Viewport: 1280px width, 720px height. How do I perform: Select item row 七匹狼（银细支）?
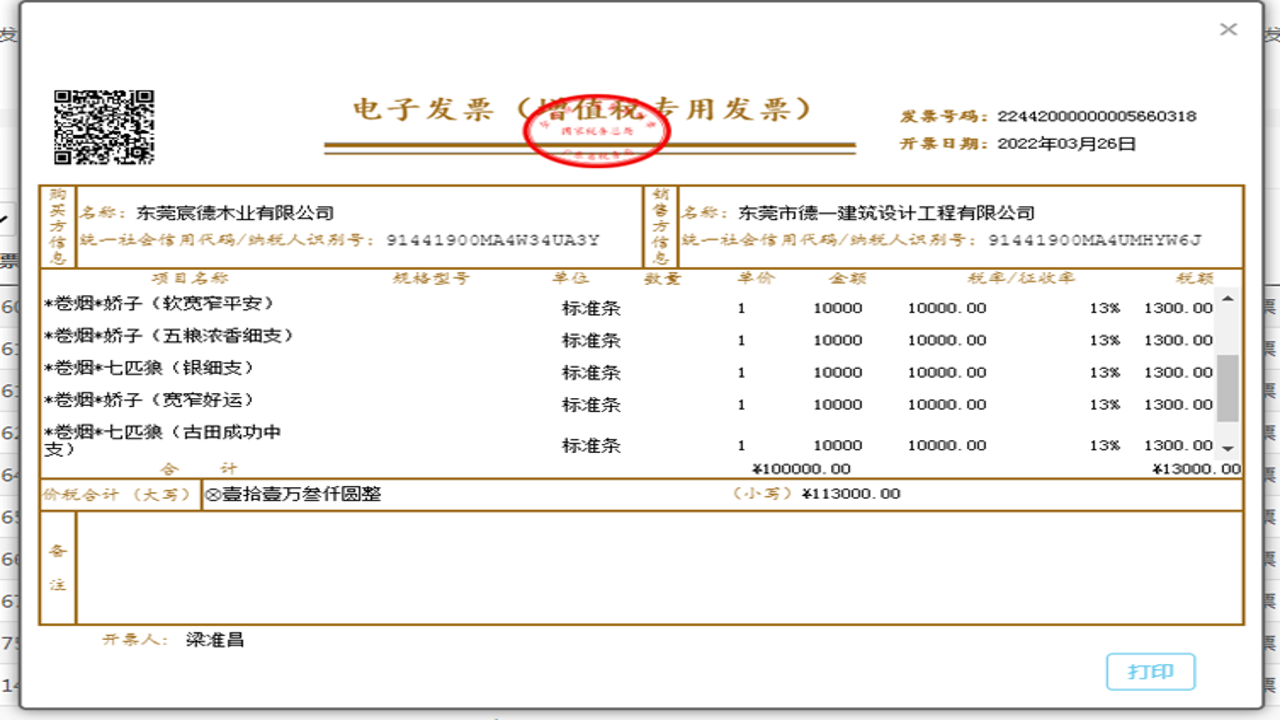(628, 371)
